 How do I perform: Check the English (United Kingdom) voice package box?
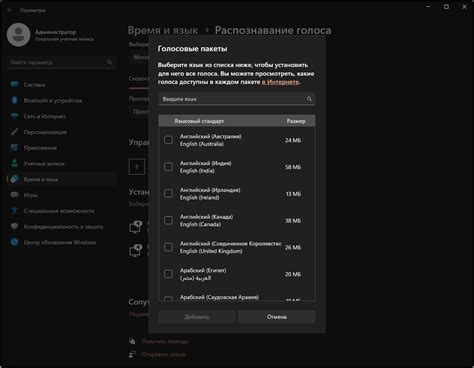(x=168, y=247)
